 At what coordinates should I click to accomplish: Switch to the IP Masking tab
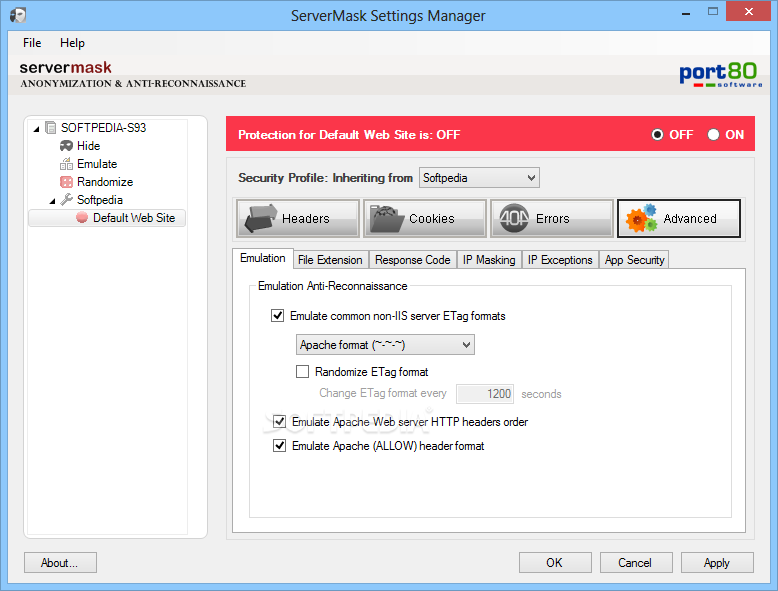tap(489, 260)
